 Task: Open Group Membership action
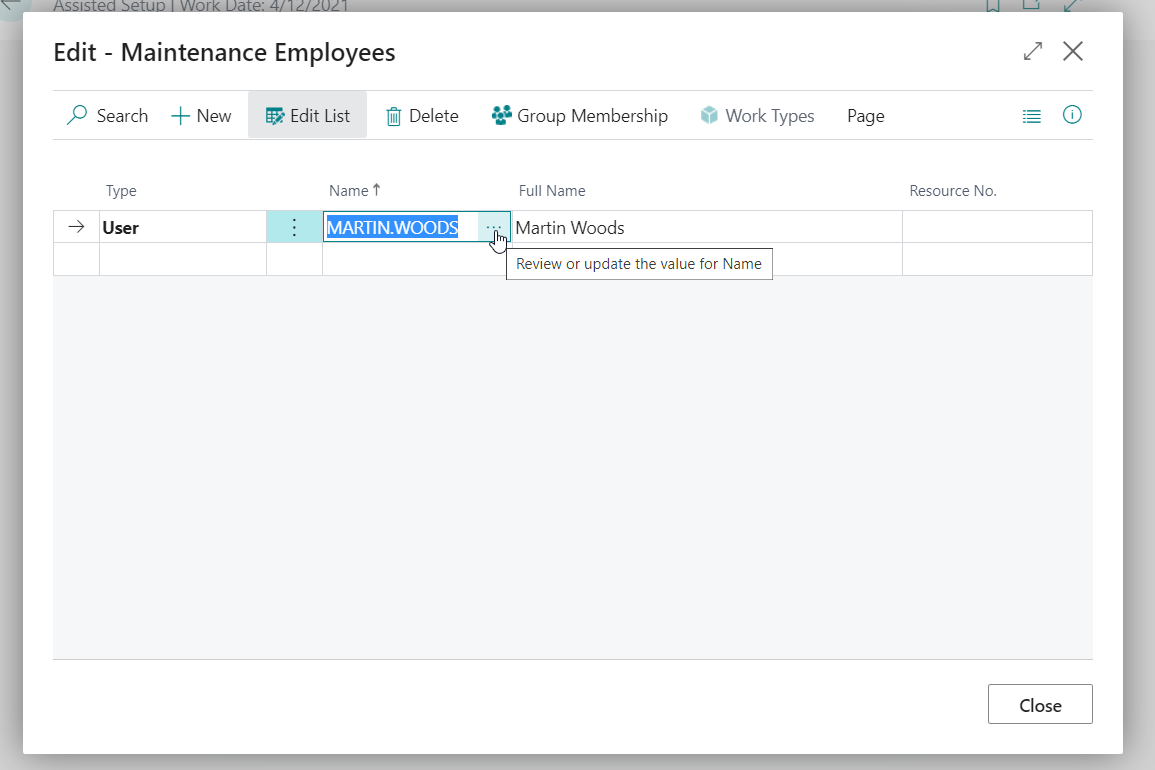click(580, 116)
